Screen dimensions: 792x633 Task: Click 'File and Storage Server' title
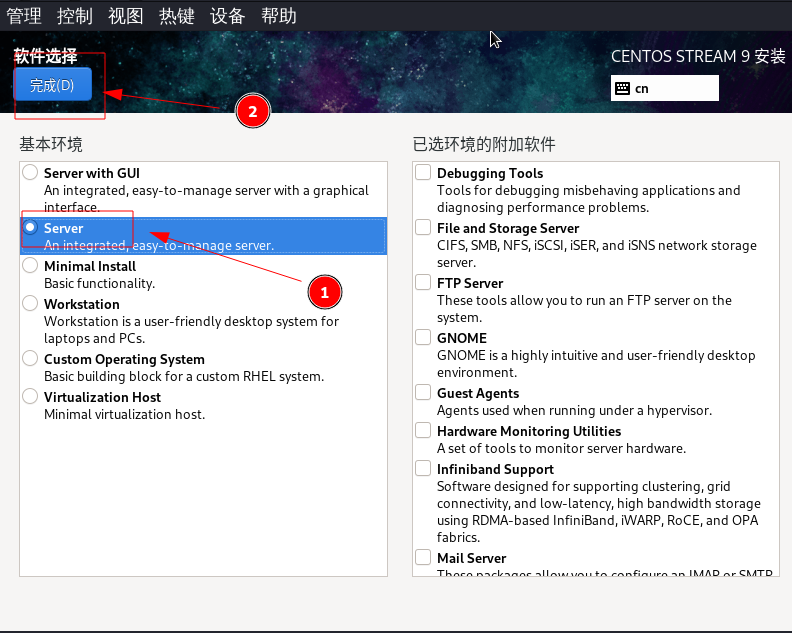(508, 228)
